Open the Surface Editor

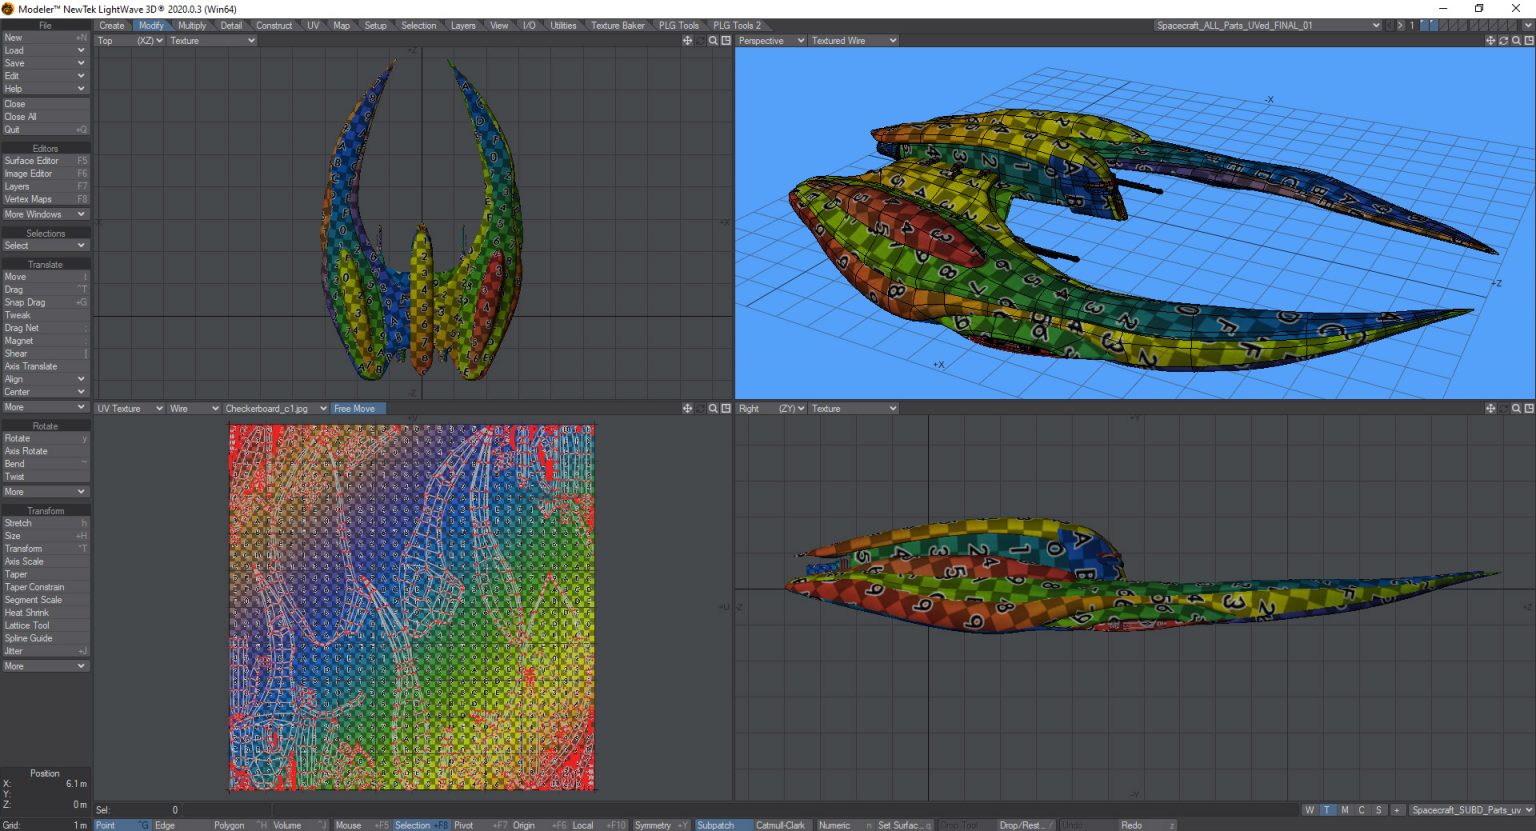(31, 160)
